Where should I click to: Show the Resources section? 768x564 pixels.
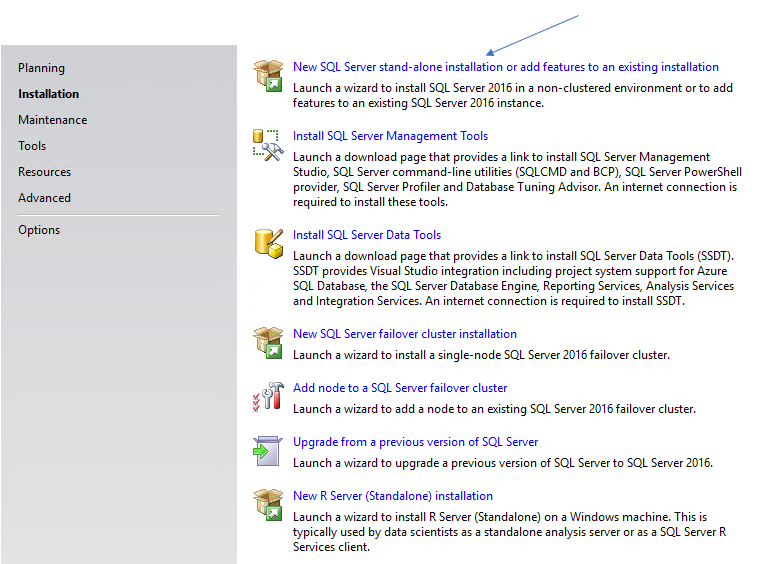(44, 172)
